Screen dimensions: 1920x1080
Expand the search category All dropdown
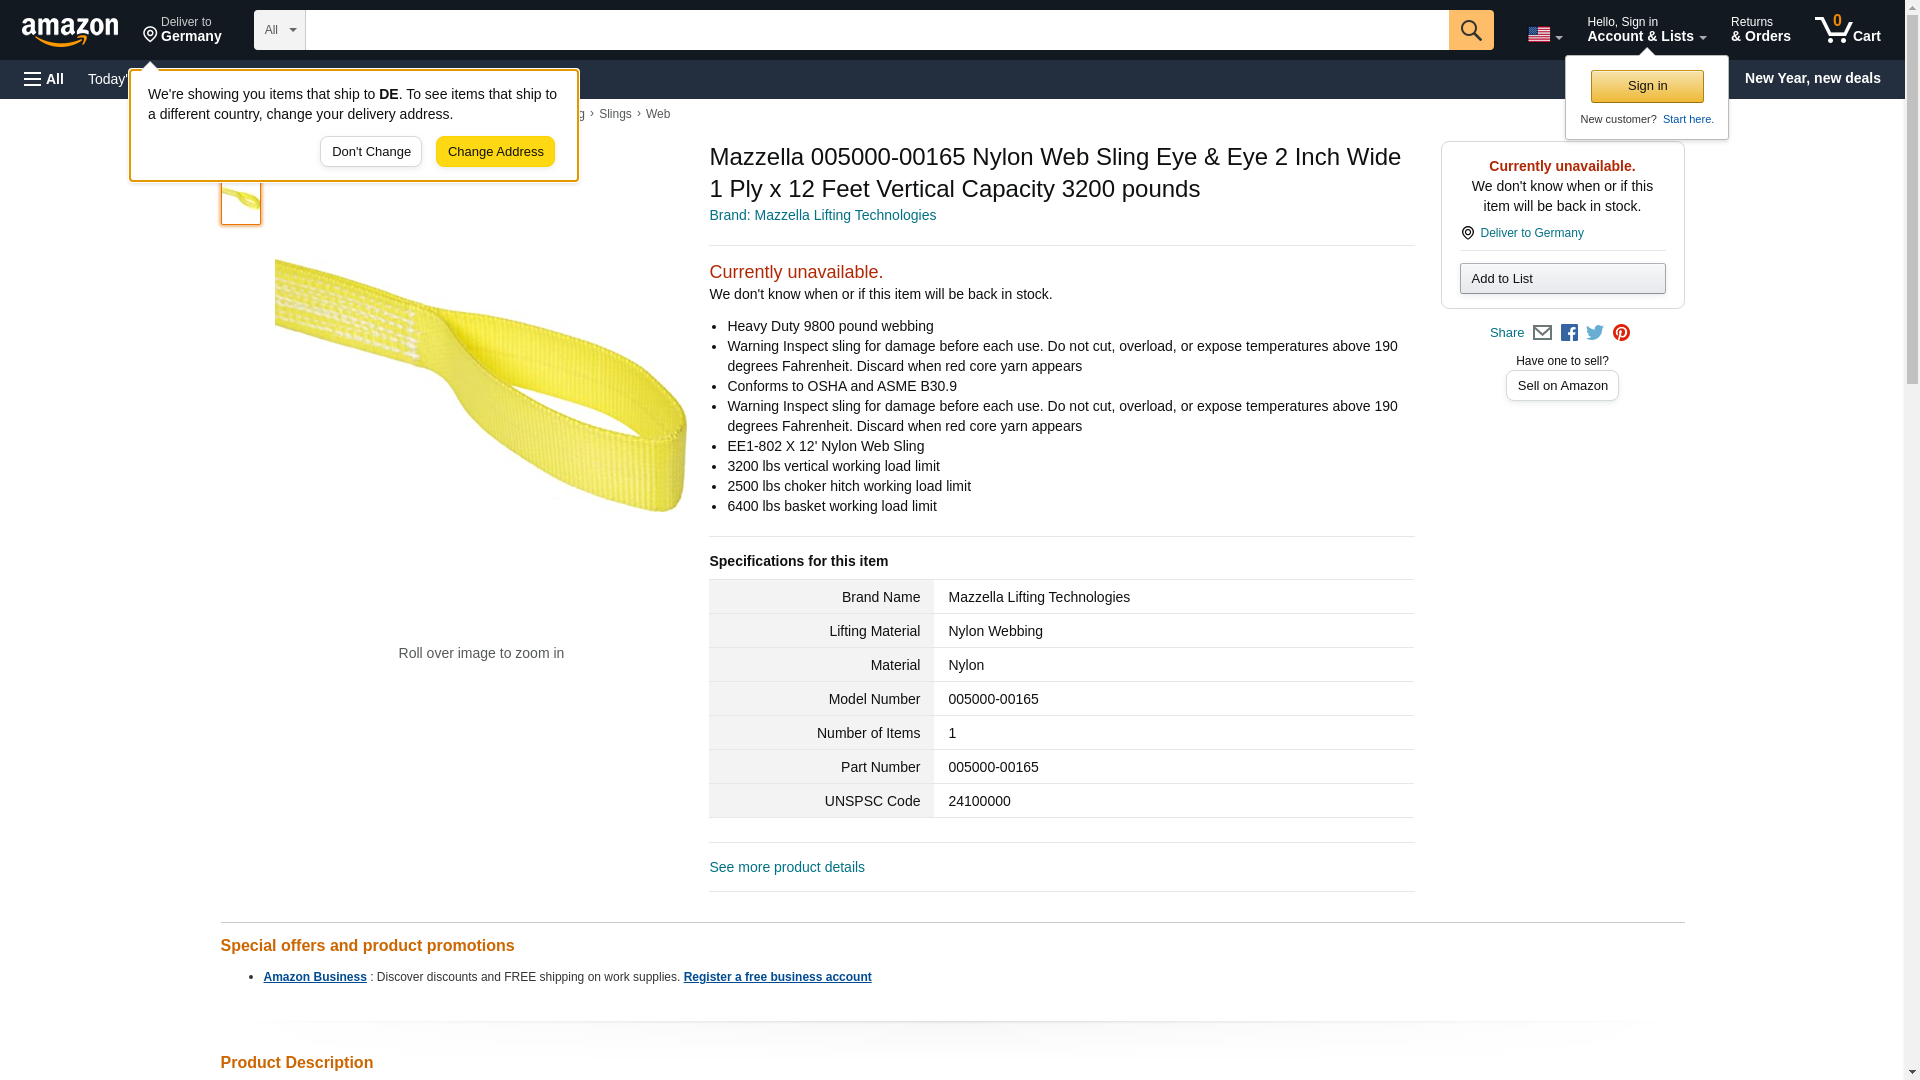click(279, 30)
